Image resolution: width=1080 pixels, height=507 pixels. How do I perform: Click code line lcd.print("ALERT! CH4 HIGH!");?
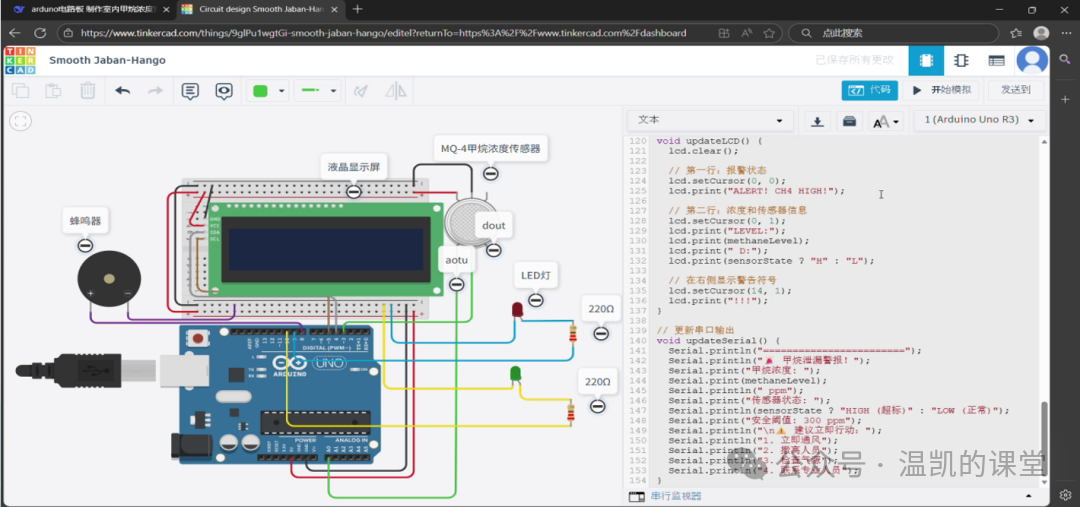pos(756,190)
